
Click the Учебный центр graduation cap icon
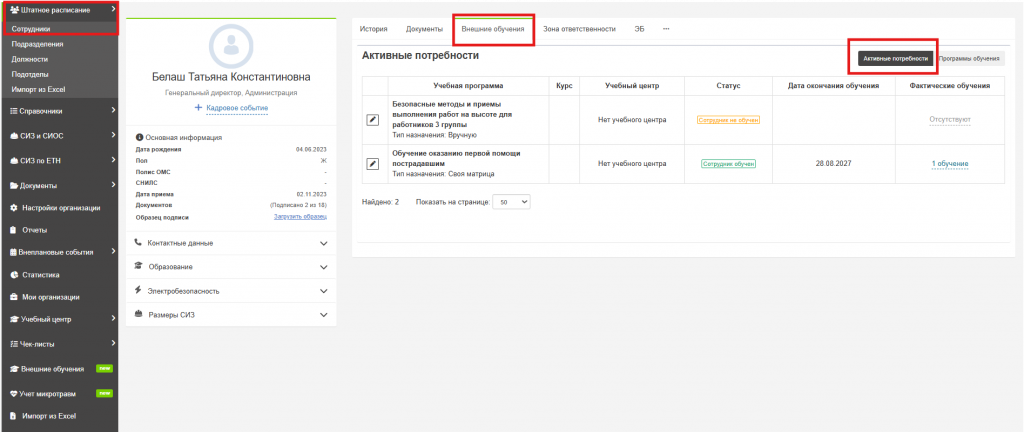[14, 319]
